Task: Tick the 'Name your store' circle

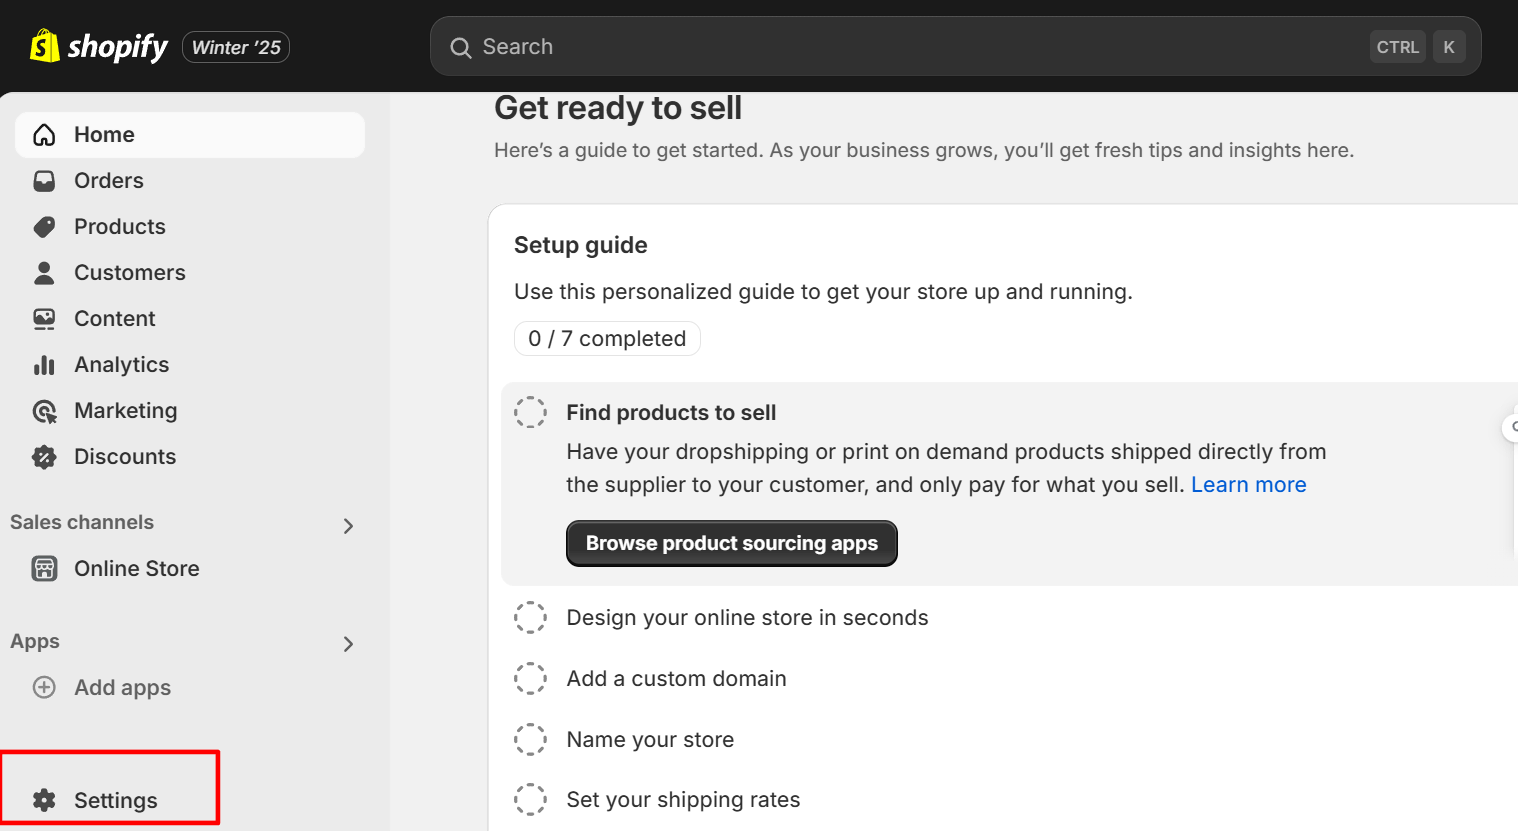Action: (530, 740)
